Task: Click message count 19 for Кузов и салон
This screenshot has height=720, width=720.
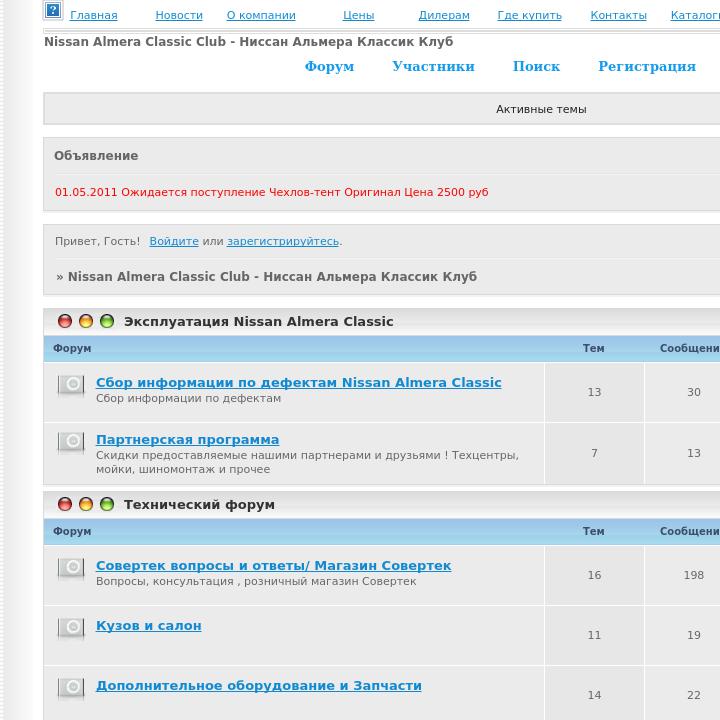Action: pos(693,635)
